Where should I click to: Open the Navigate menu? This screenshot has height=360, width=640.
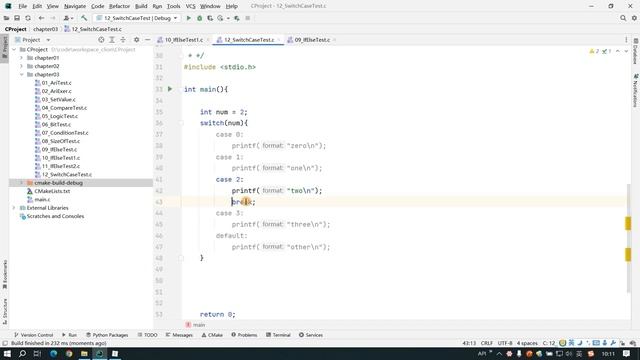click(75, 6)
